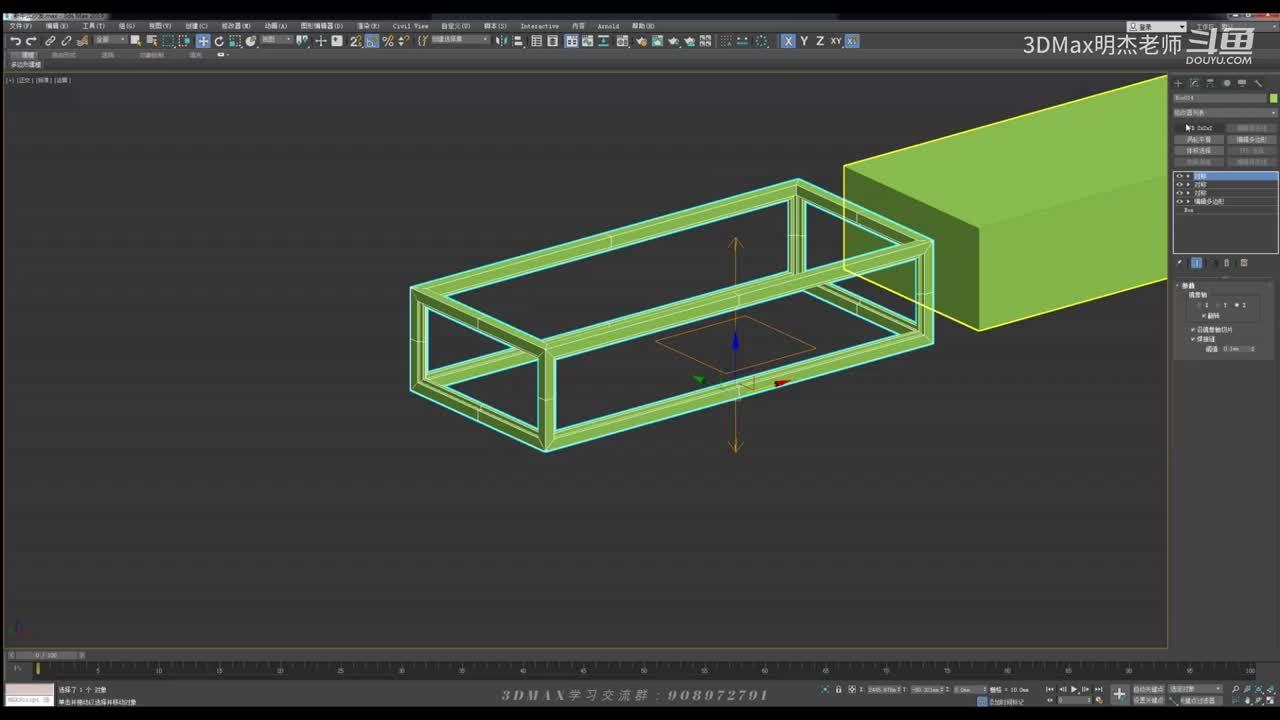This screenshot has width=1280, height=720.
Task: Click the Undo arrow in the toolbar
Action: pyautogui.click(x=15, y=41)
